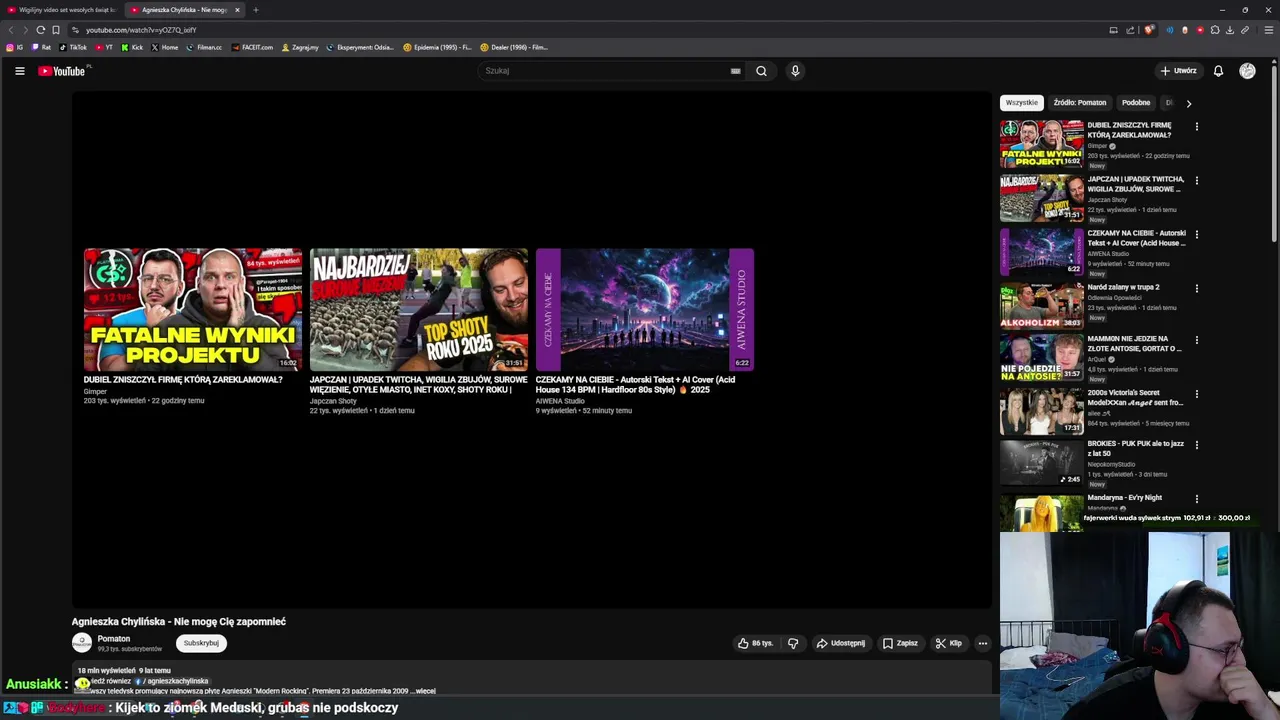The height and width of the screenshot is (720, 1280).
Task: Open options for Naród zalany sidebar video
Action: pyautogui.click(x=1196, y=289)
